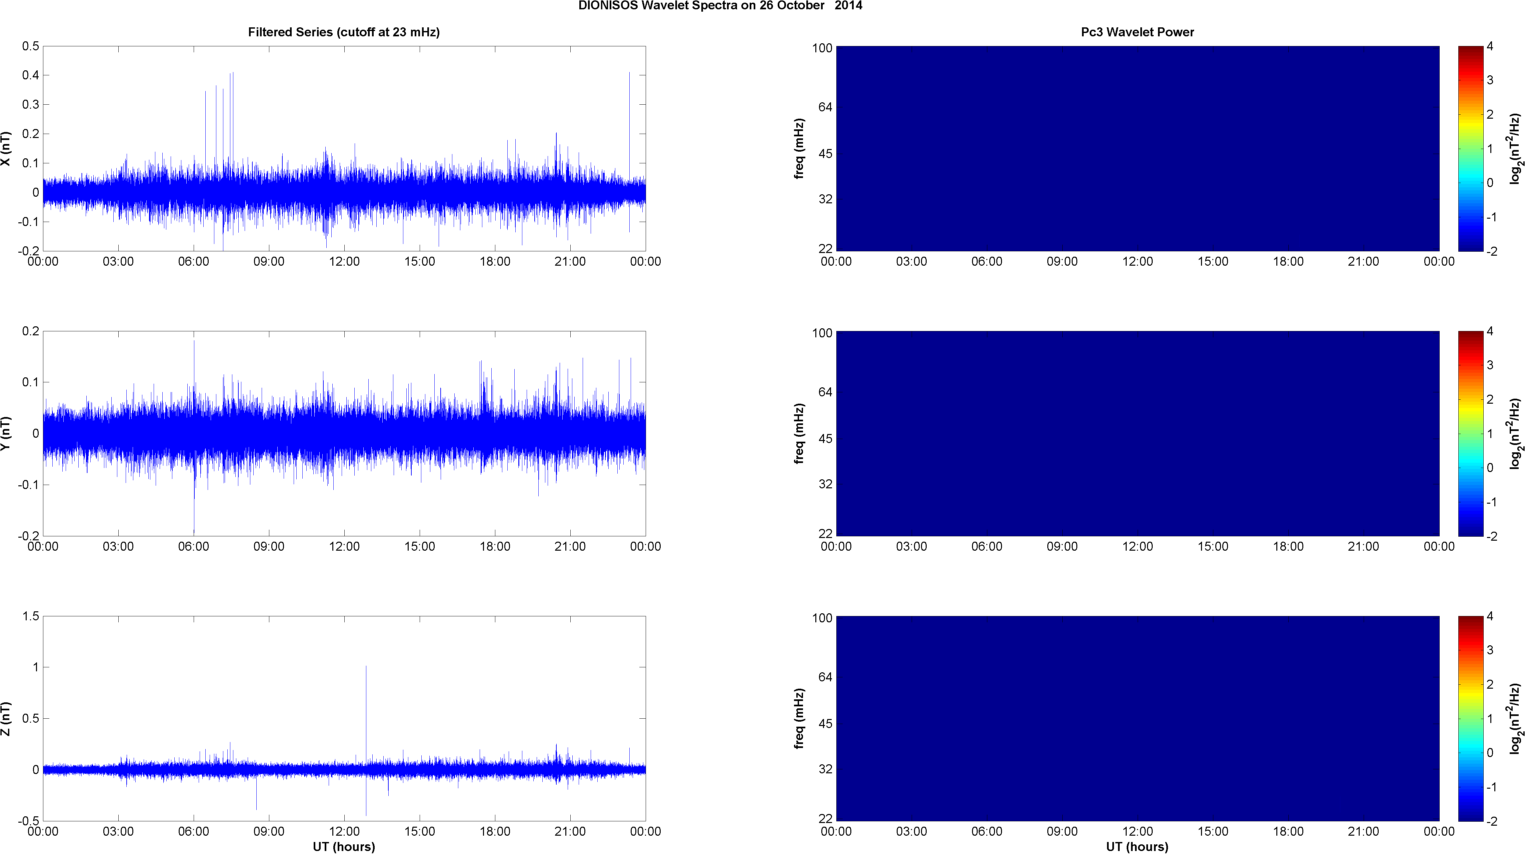Click the -0.2 tick on the Y plot
1525x854 pixels.
point(28,536)
